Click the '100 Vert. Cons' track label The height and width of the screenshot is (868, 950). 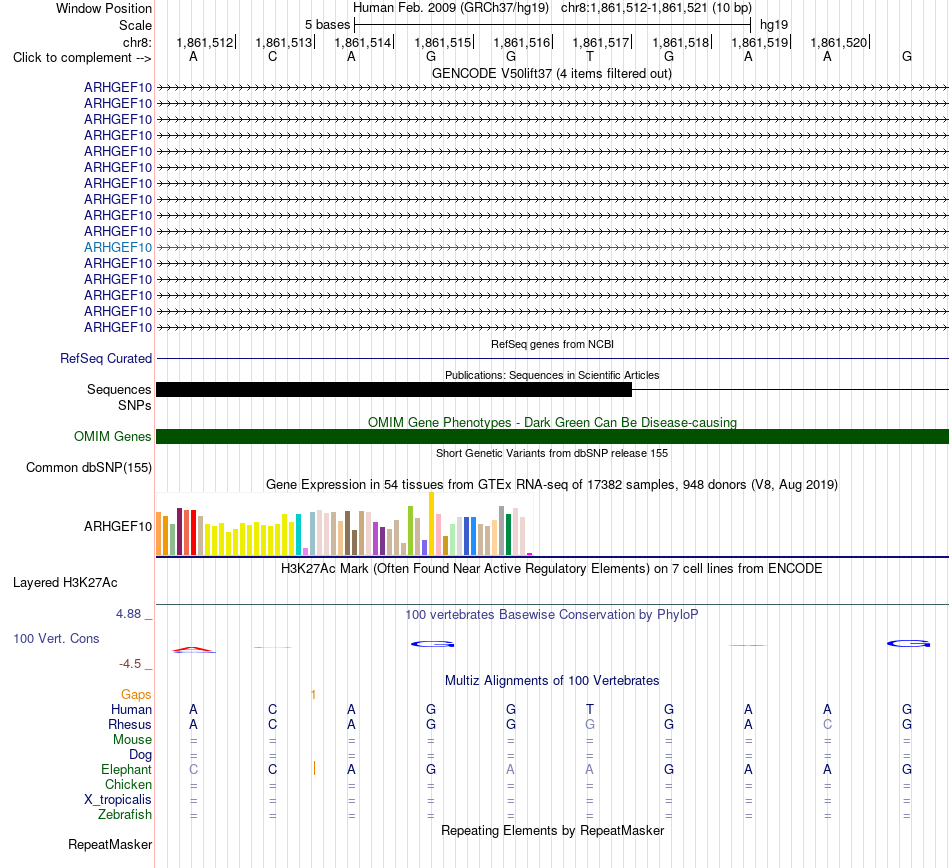click(56, 638)
